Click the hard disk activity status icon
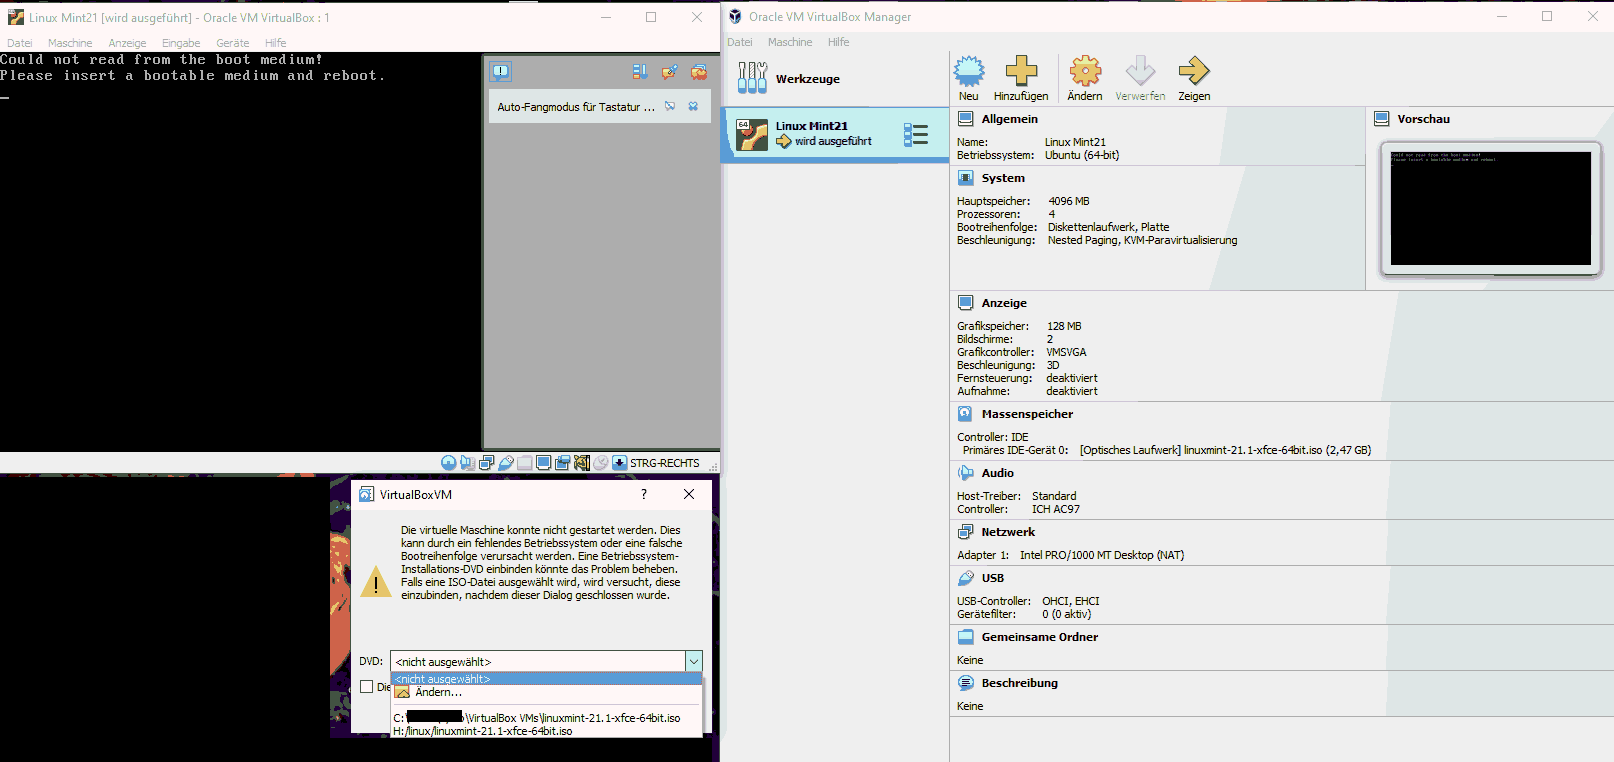This screenshot has width=1614, height=762. [449, 463]
